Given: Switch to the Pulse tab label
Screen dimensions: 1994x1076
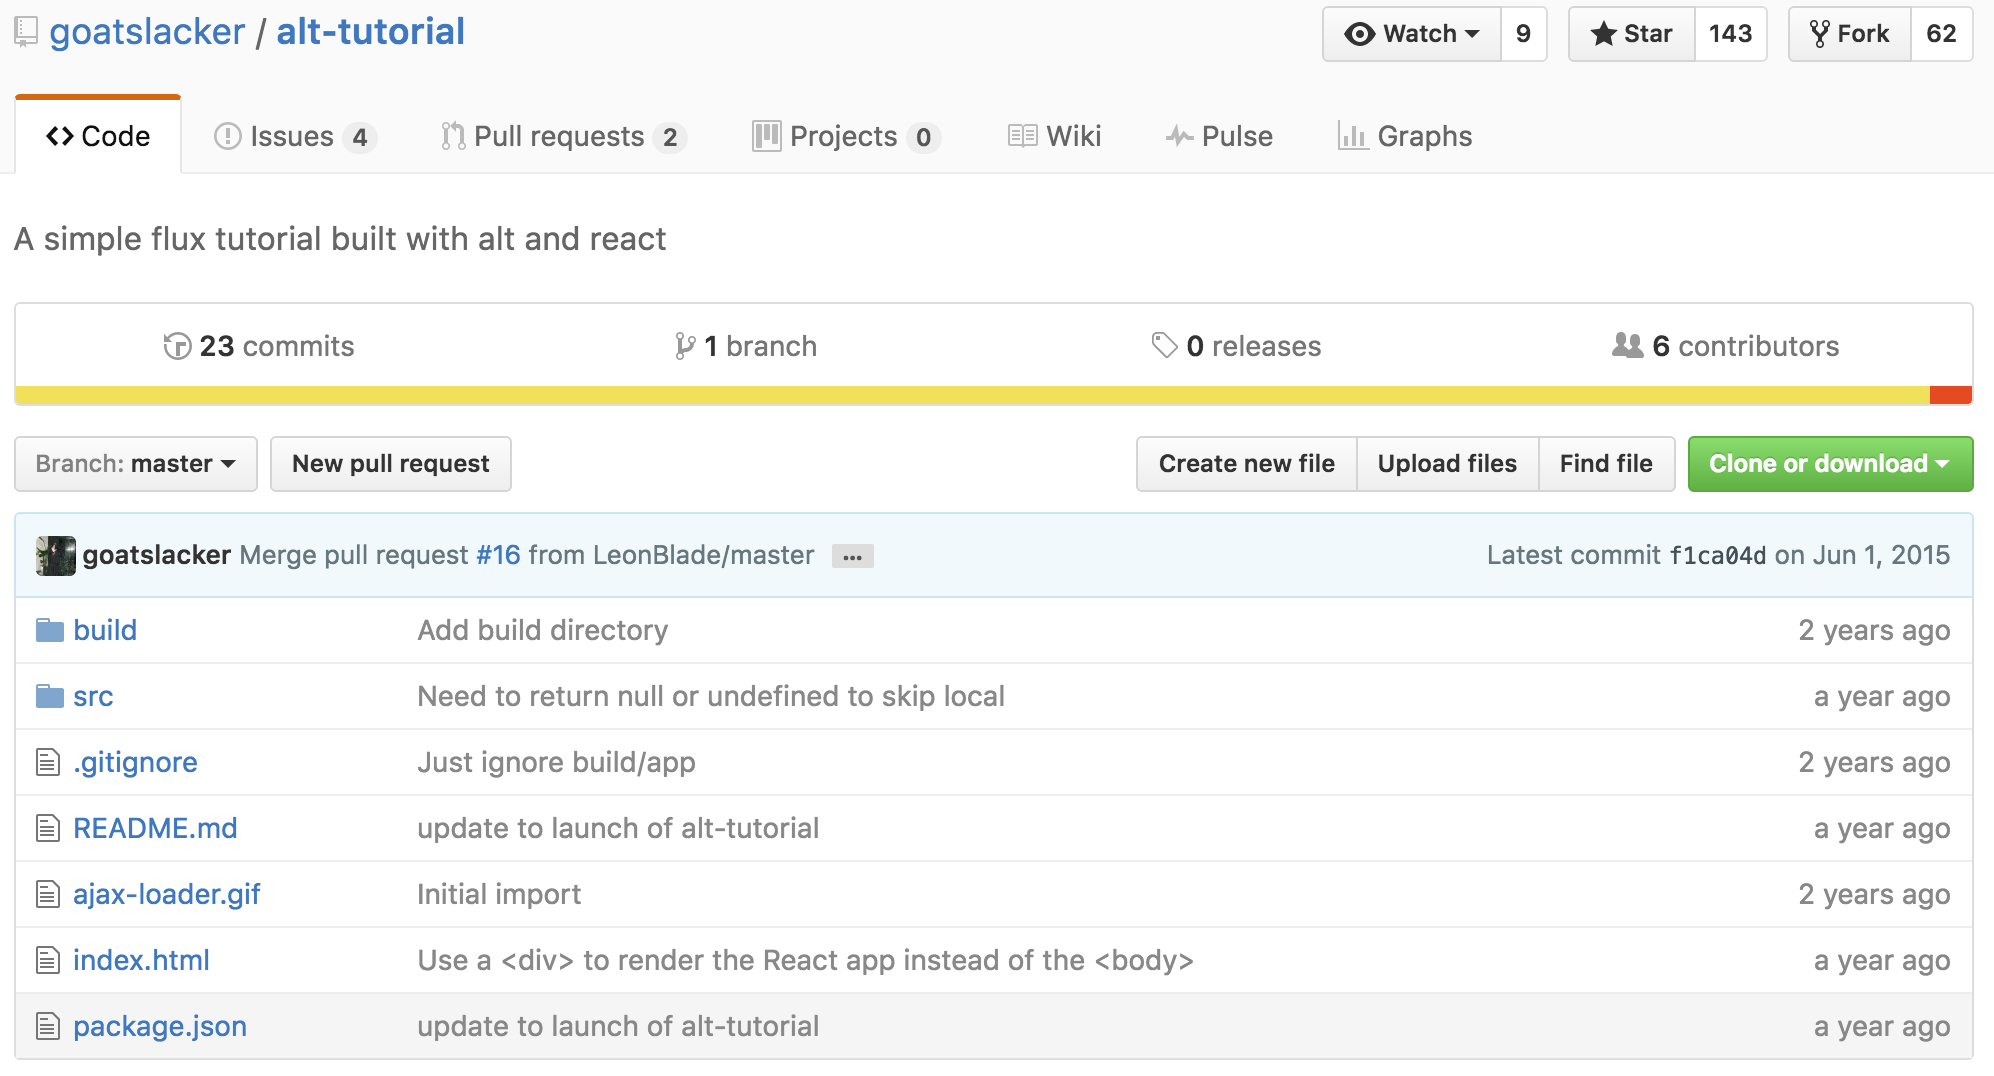Looking at the screenshot, I should pyautogui.click(x=1237, y=136).
